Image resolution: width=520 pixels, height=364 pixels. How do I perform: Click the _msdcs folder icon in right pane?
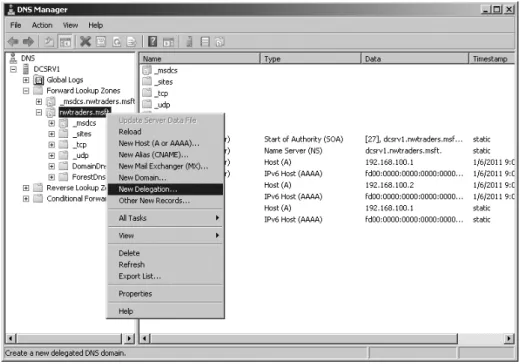[147, 70]
